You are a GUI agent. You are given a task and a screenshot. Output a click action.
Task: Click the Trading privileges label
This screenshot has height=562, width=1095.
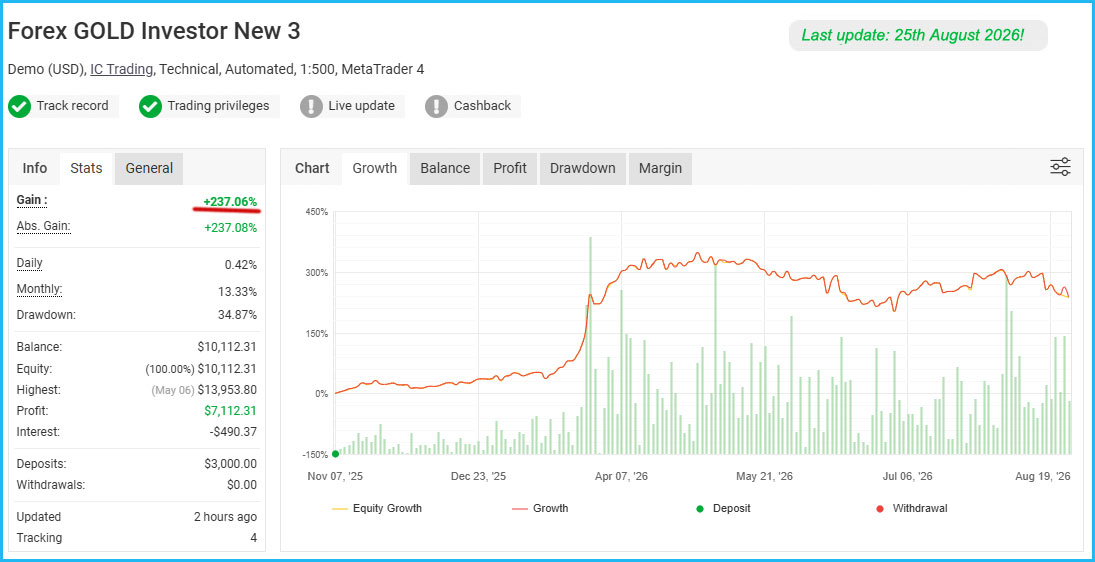218,106
